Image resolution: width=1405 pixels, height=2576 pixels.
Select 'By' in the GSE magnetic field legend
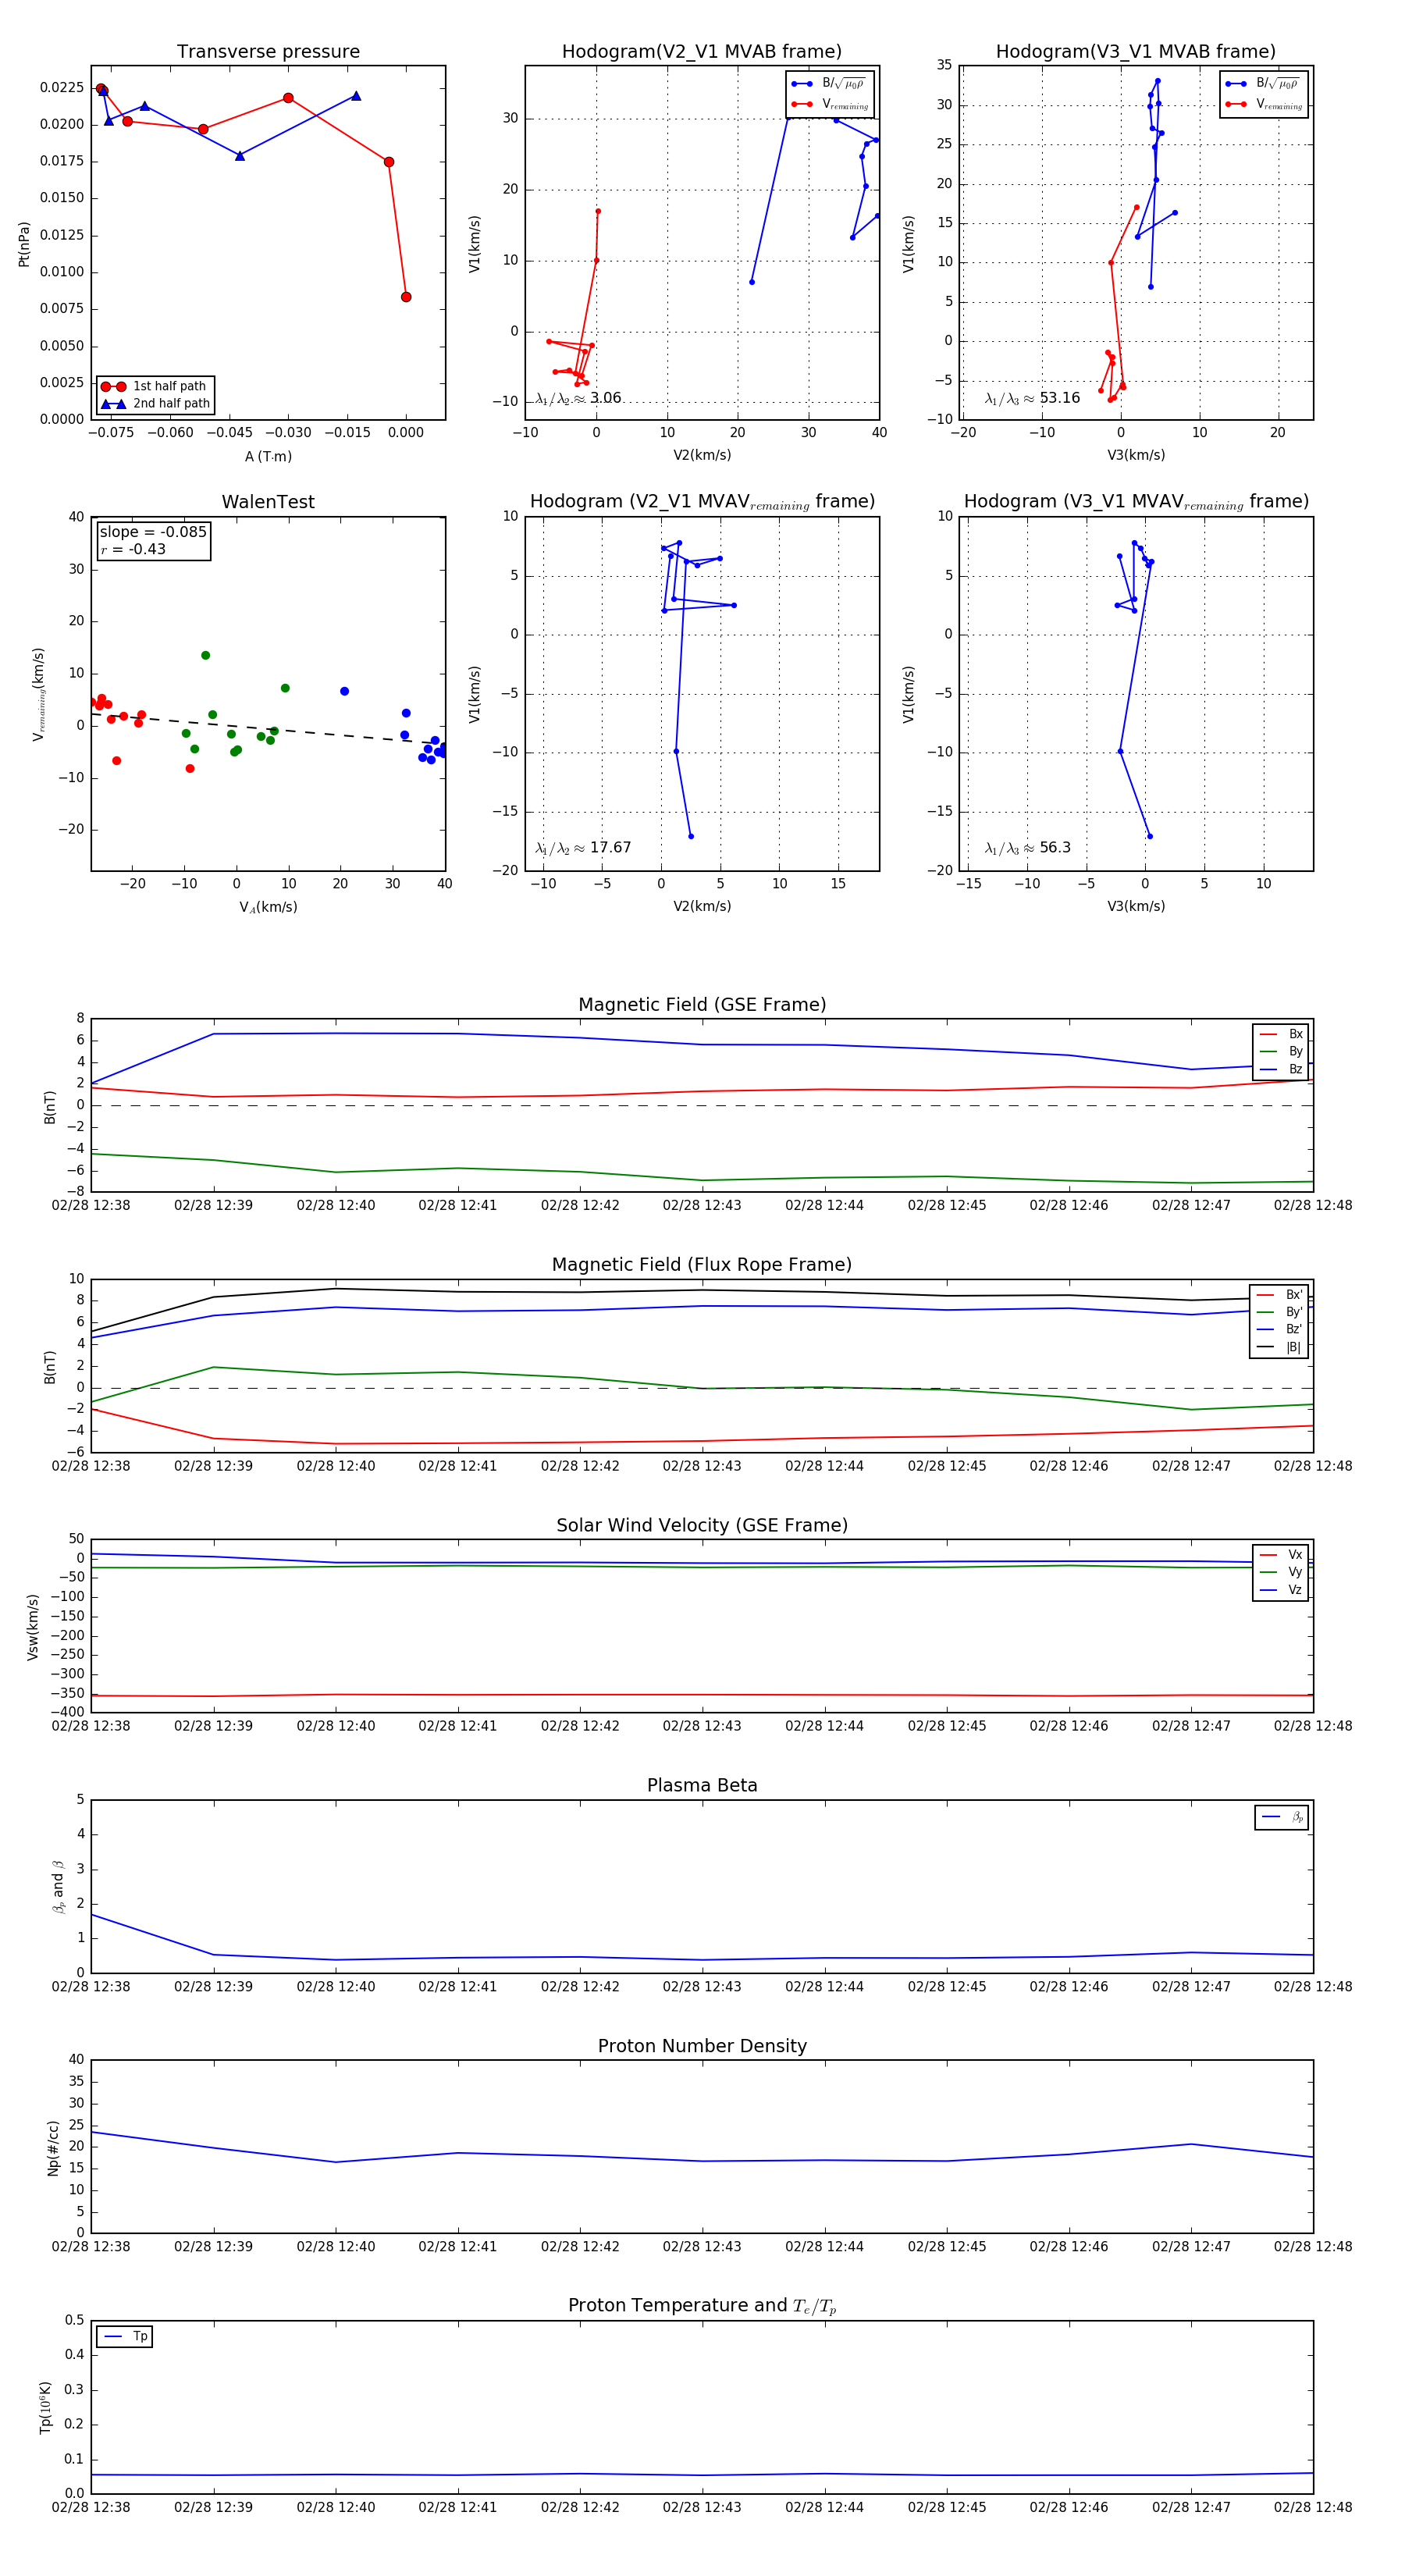click(1282, 1051)
